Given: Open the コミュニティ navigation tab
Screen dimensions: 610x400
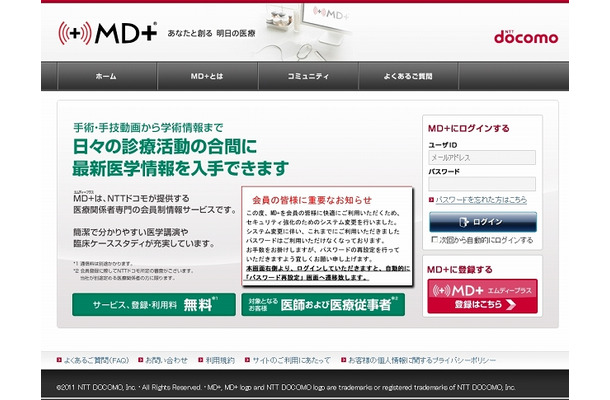Looking at the screenshot, I should coord(308,76).
